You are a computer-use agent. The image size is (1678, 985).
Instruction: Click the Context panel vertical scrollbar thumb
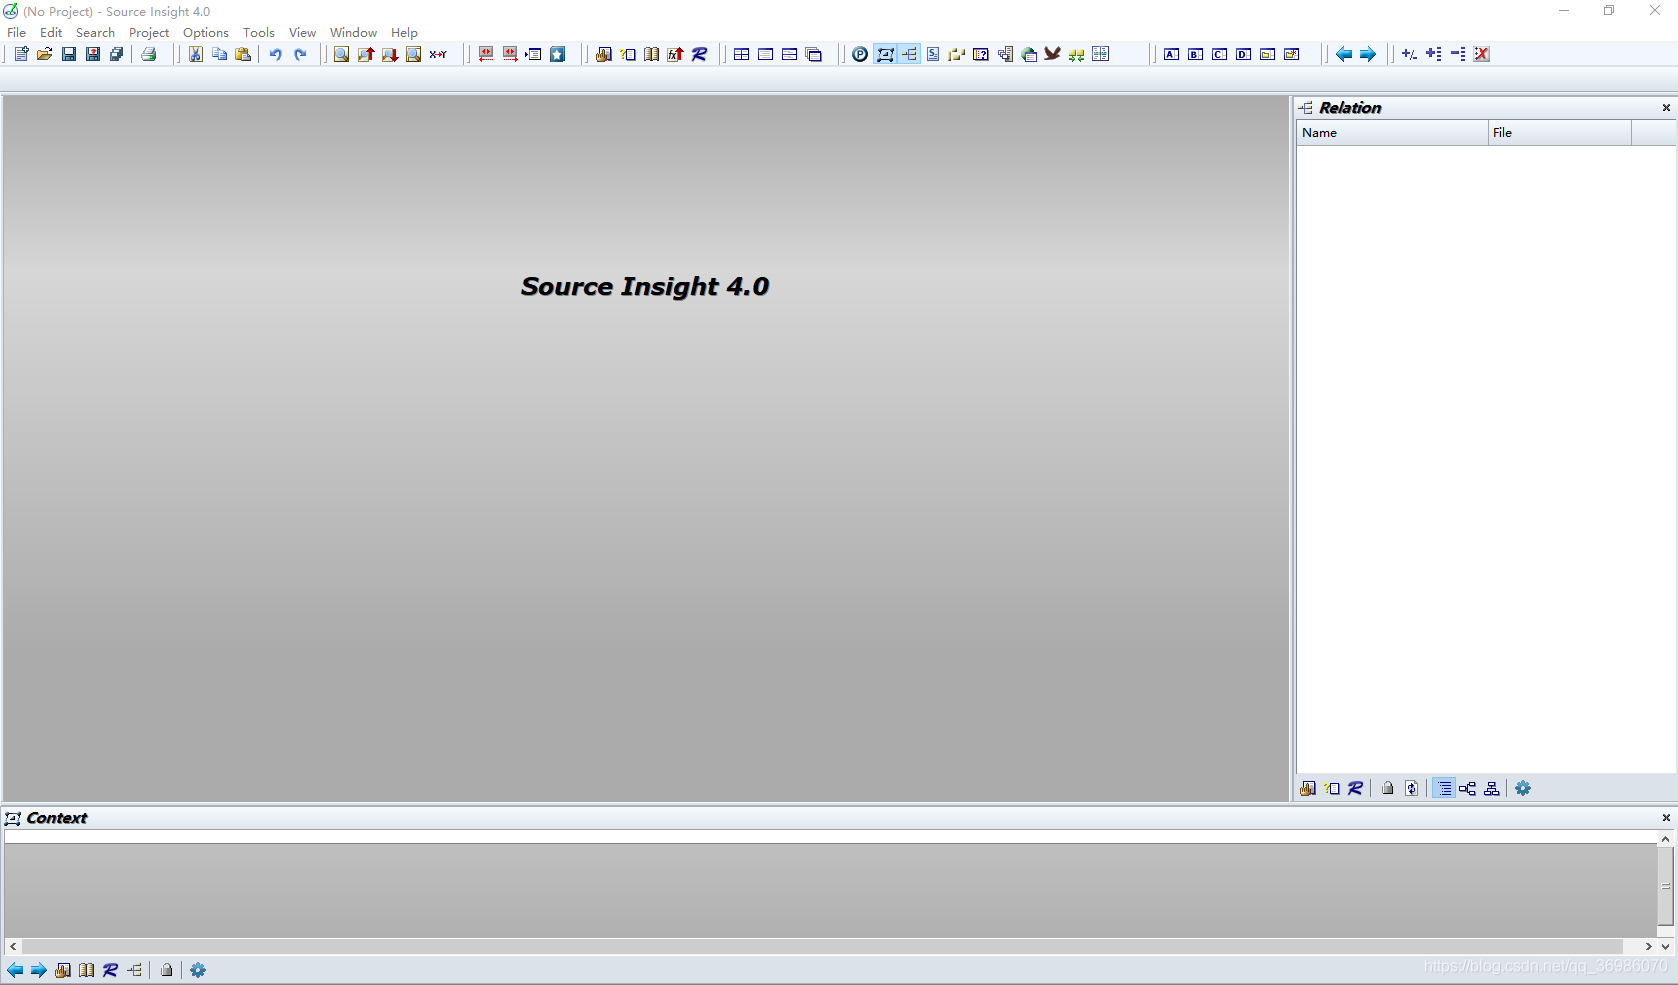pyautogui.click(x=1665, y=886)
